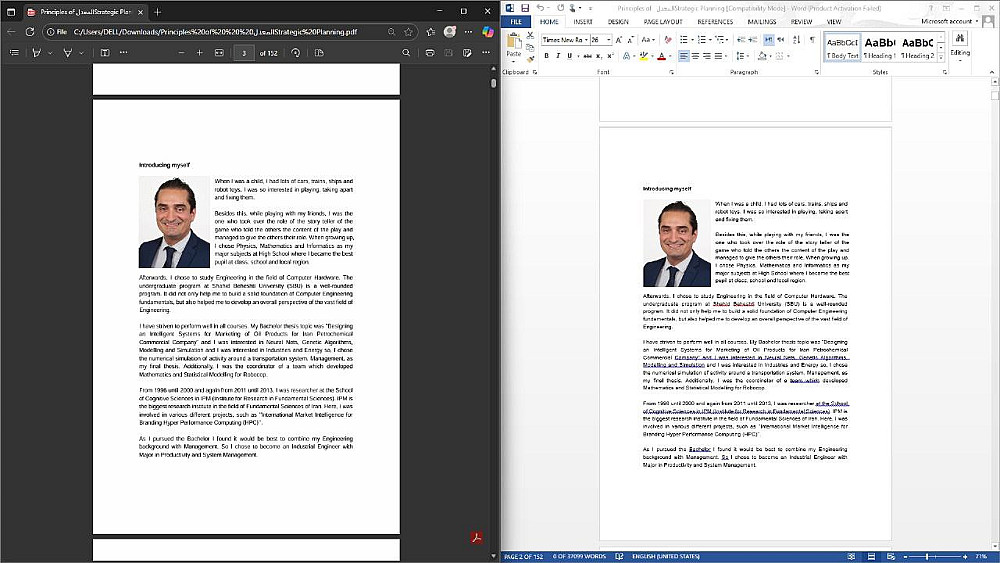
Task: Switch to PAGE LAYOUT ribbon tab
Action: (663, 22)
